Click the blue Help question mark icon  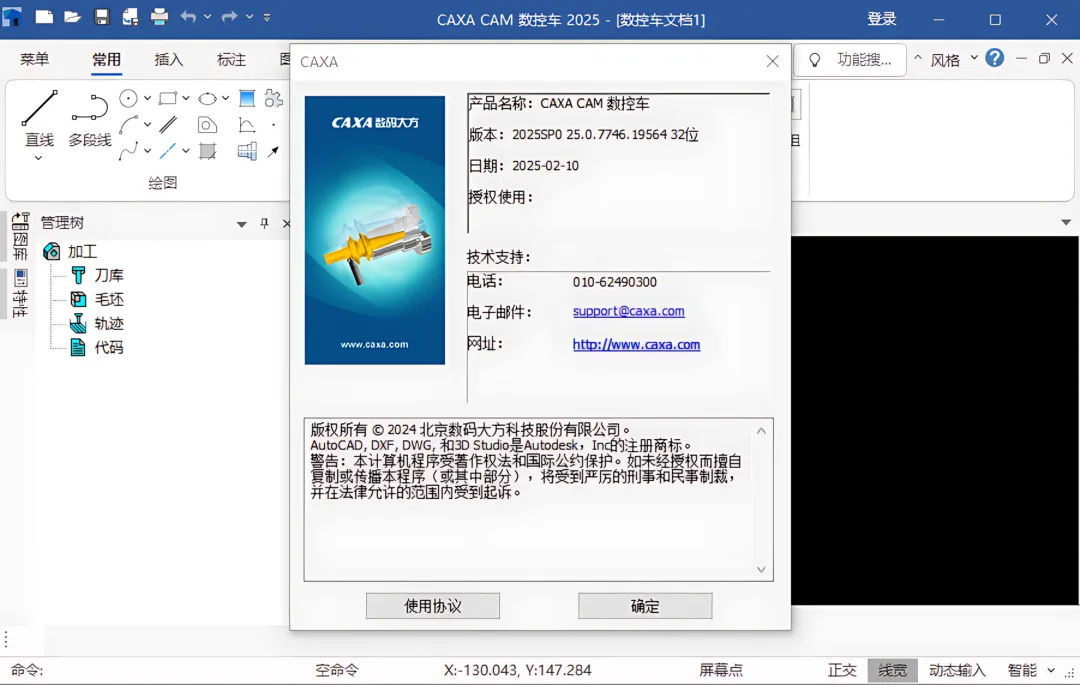point(995,58)
